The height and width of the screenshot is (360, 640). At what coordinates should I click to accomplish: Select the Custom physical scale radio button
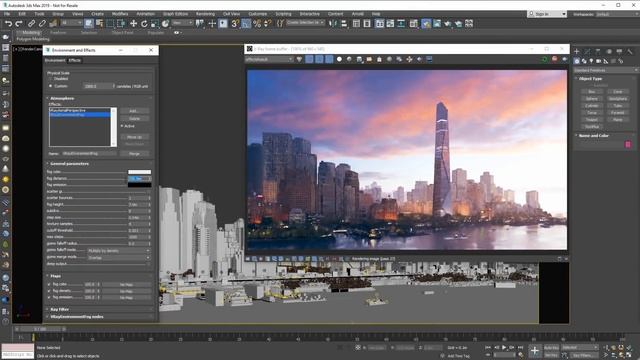[x=51, y=86]
